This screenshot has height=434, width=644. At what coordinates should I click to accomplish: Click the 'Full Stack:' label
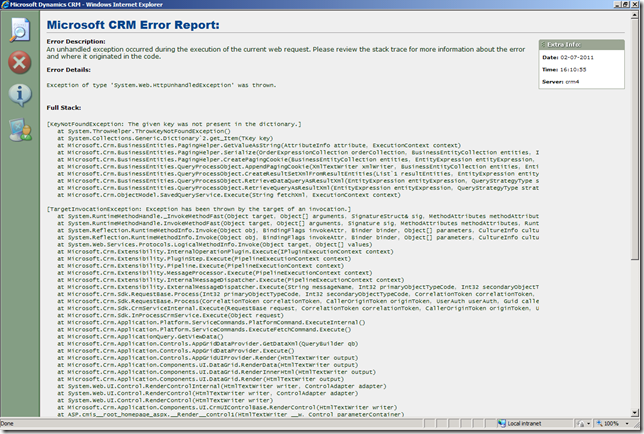coord(64,108)
